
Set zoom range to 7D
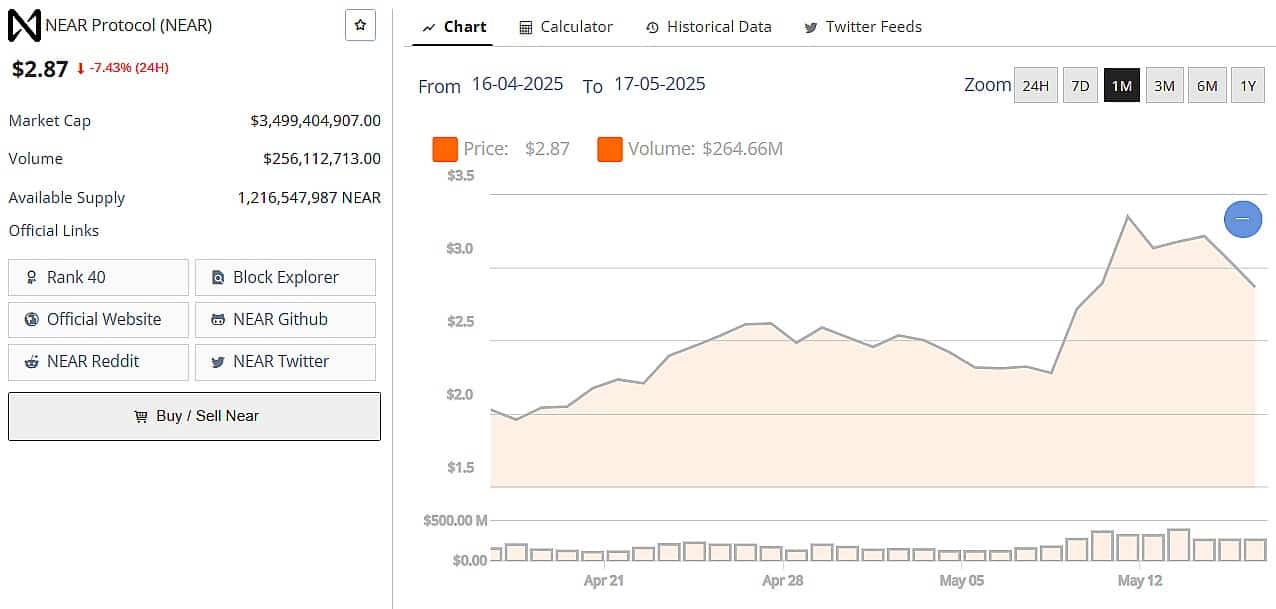(1080, 86)
